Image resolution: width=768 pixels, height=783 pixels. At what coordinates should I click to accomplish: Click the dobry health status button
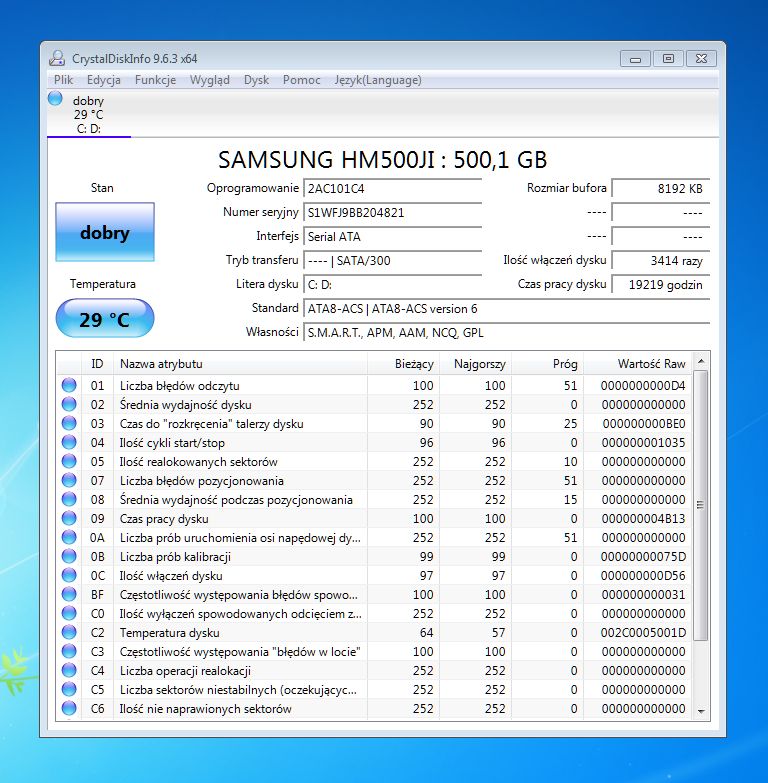105,232
